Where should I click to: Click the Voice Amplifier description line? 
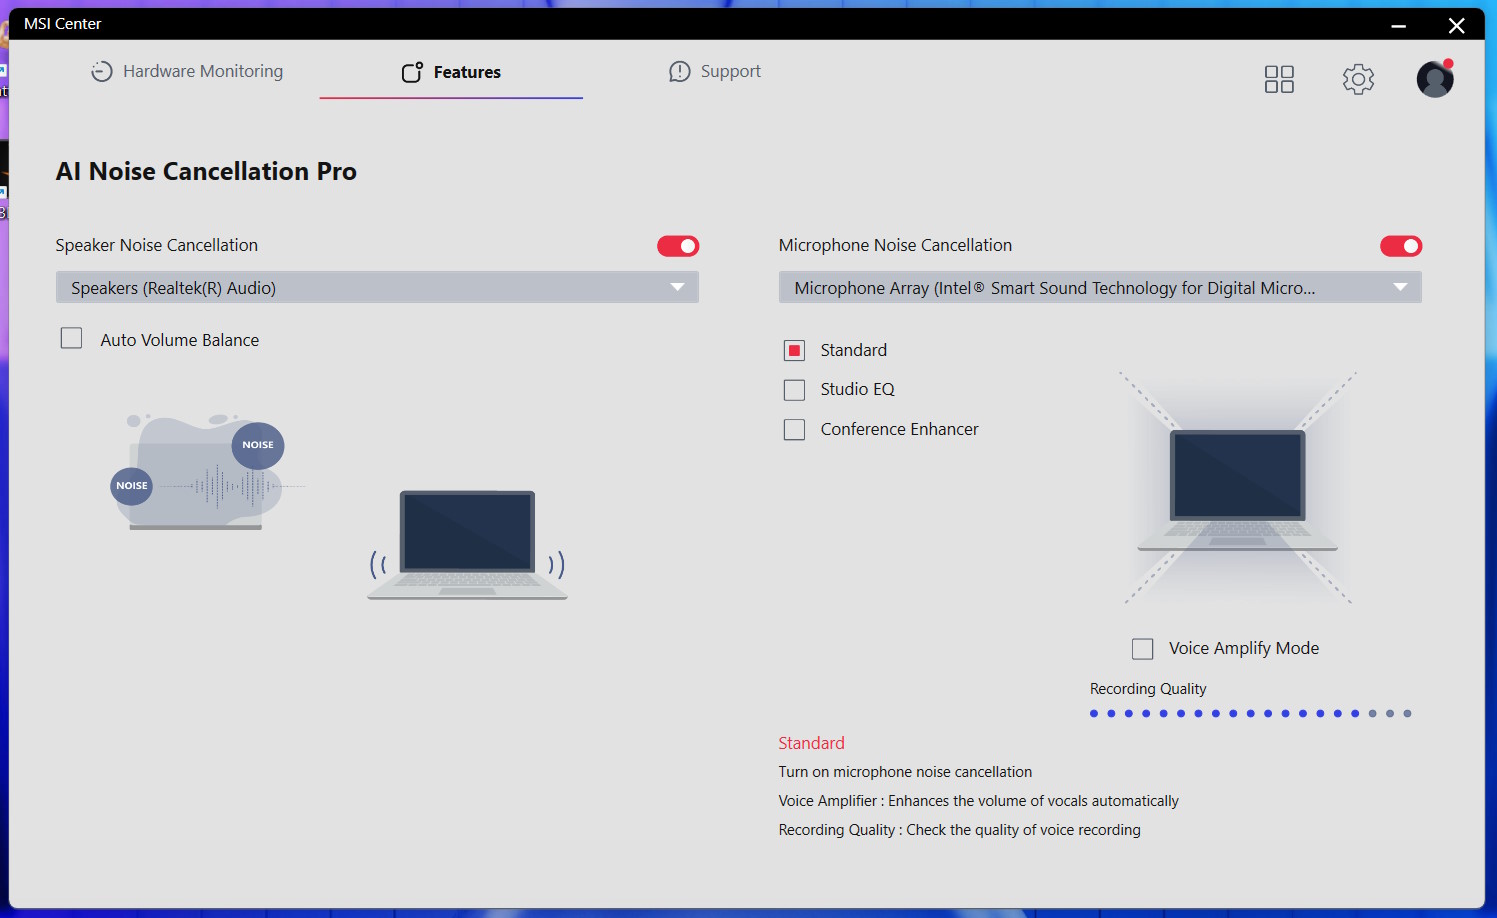[x=979, y=801]
